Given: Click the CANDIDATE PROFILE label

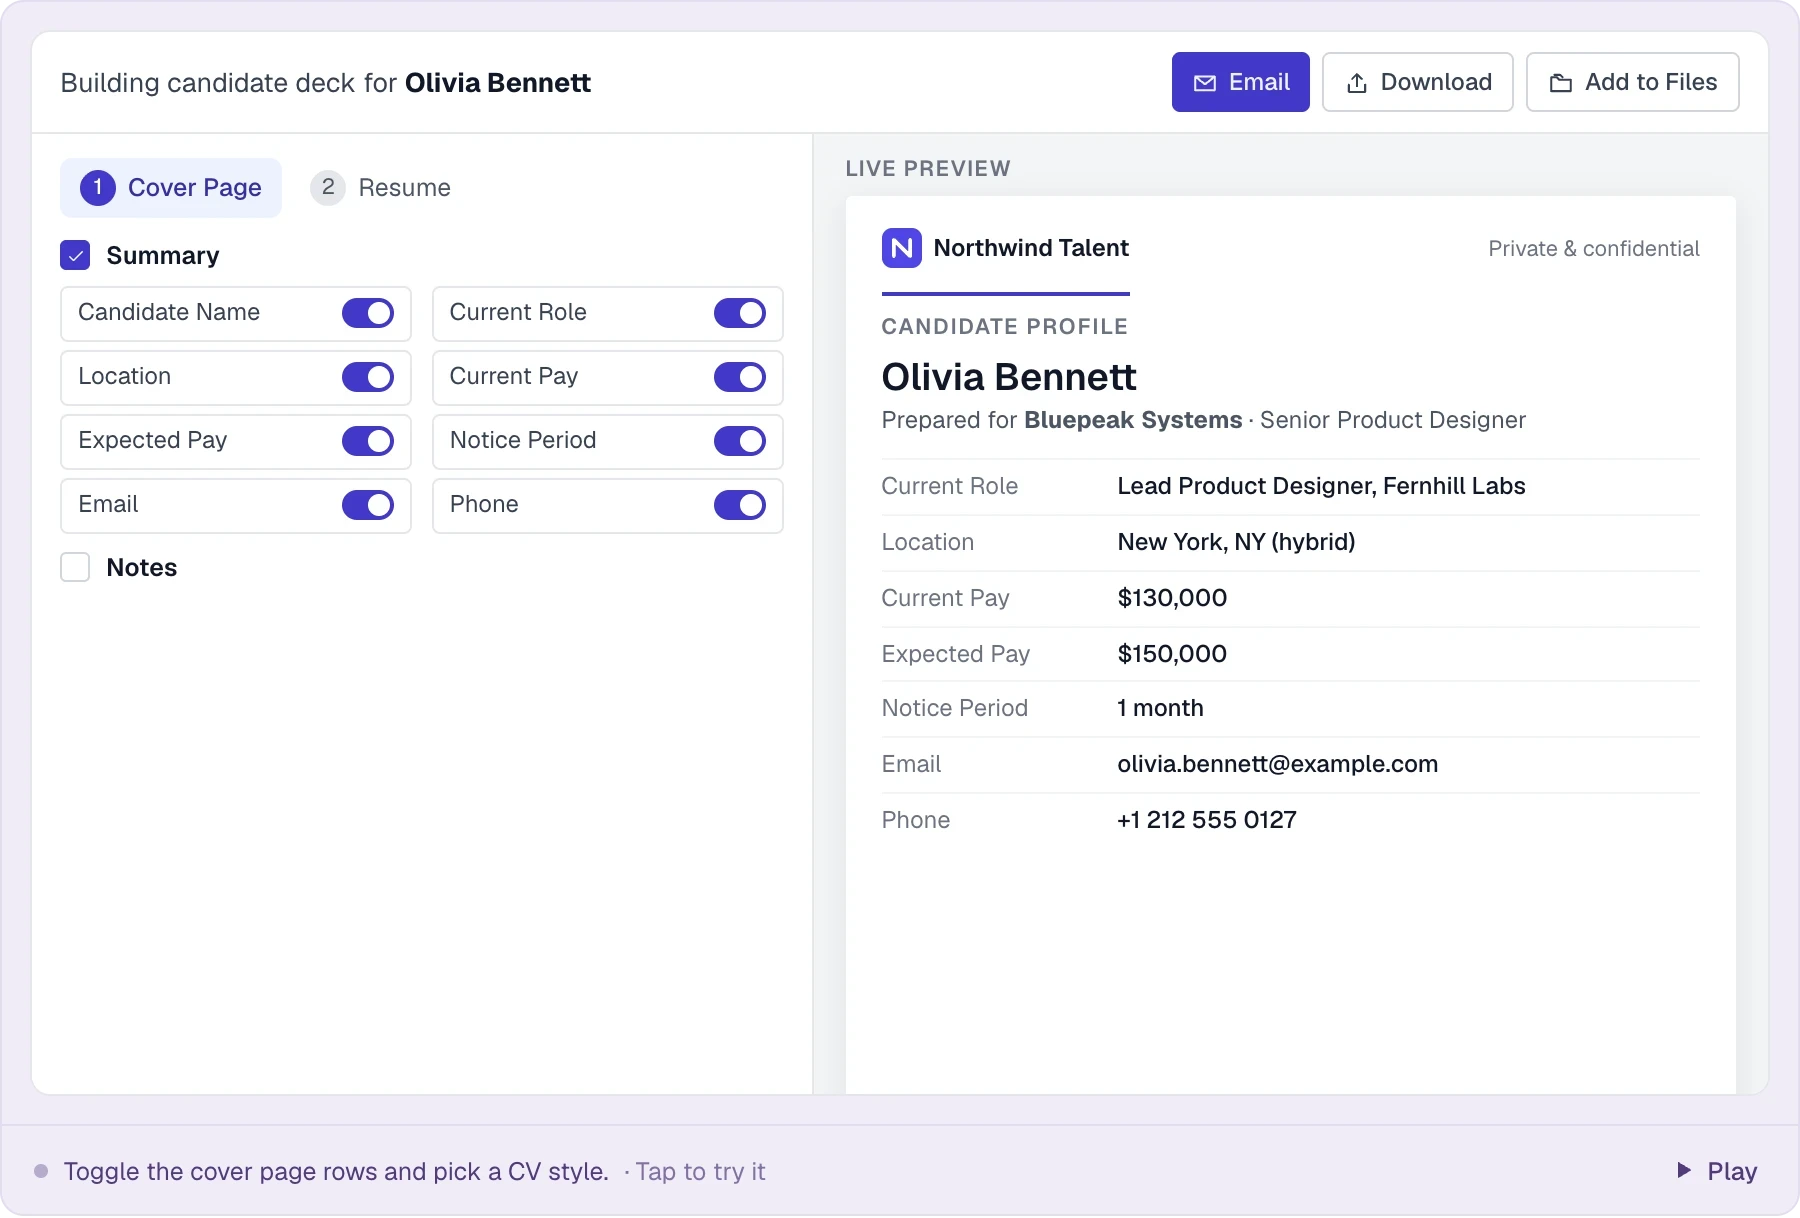Looking at the screenshot, I should click(1005, 326).
